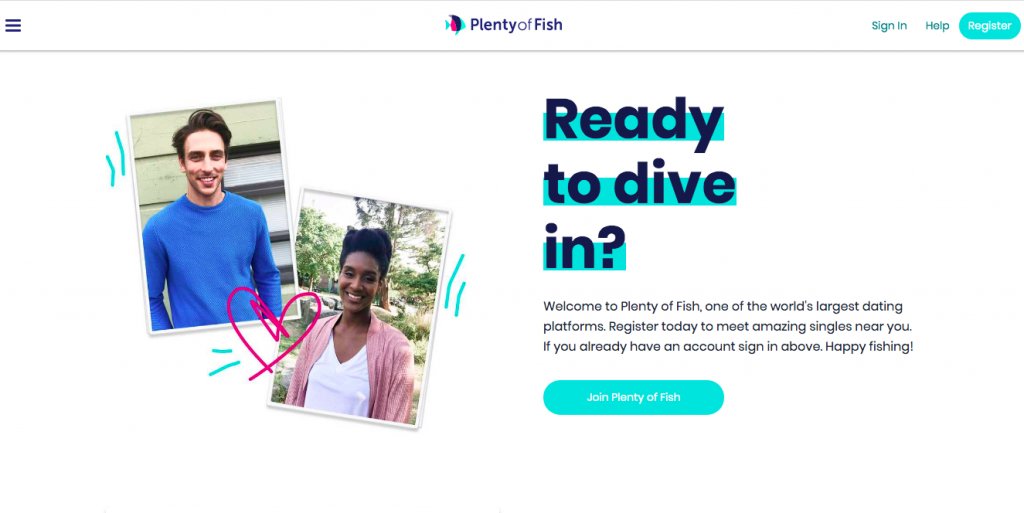Click the Join Plenty of Fish button
This screenshot has height=513, width=1024.
(633, 397)
